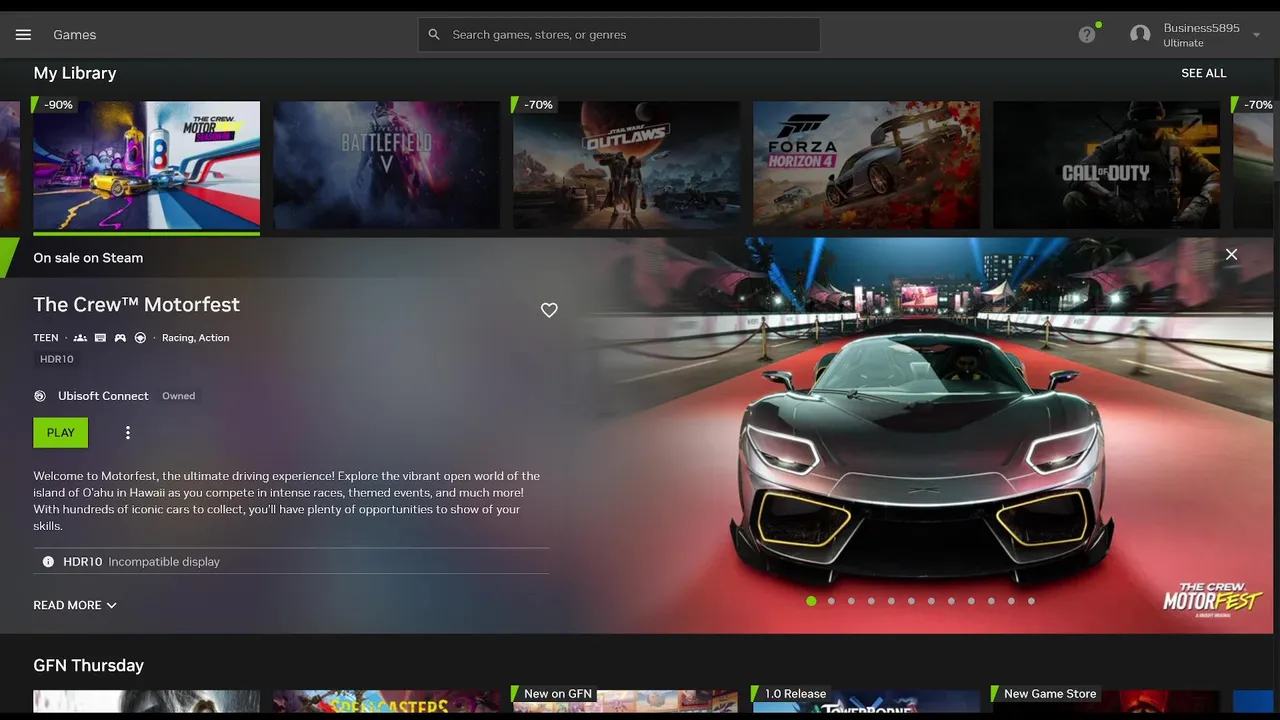Click the HDR10 info circle icon
Image resolution: width=1280 pixels, height=720 pixels.
point(48,562)
